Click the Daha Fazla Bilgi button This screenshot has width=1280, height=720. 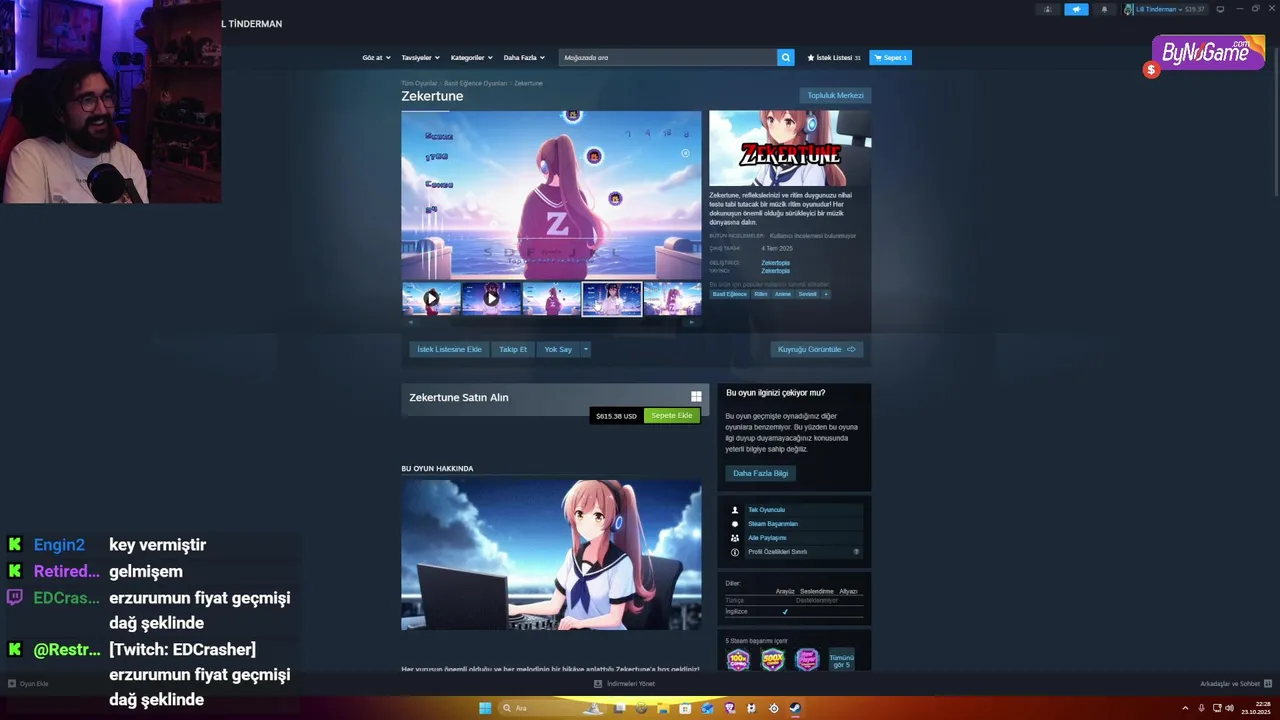pyautogui.click(x=760, y=473)
